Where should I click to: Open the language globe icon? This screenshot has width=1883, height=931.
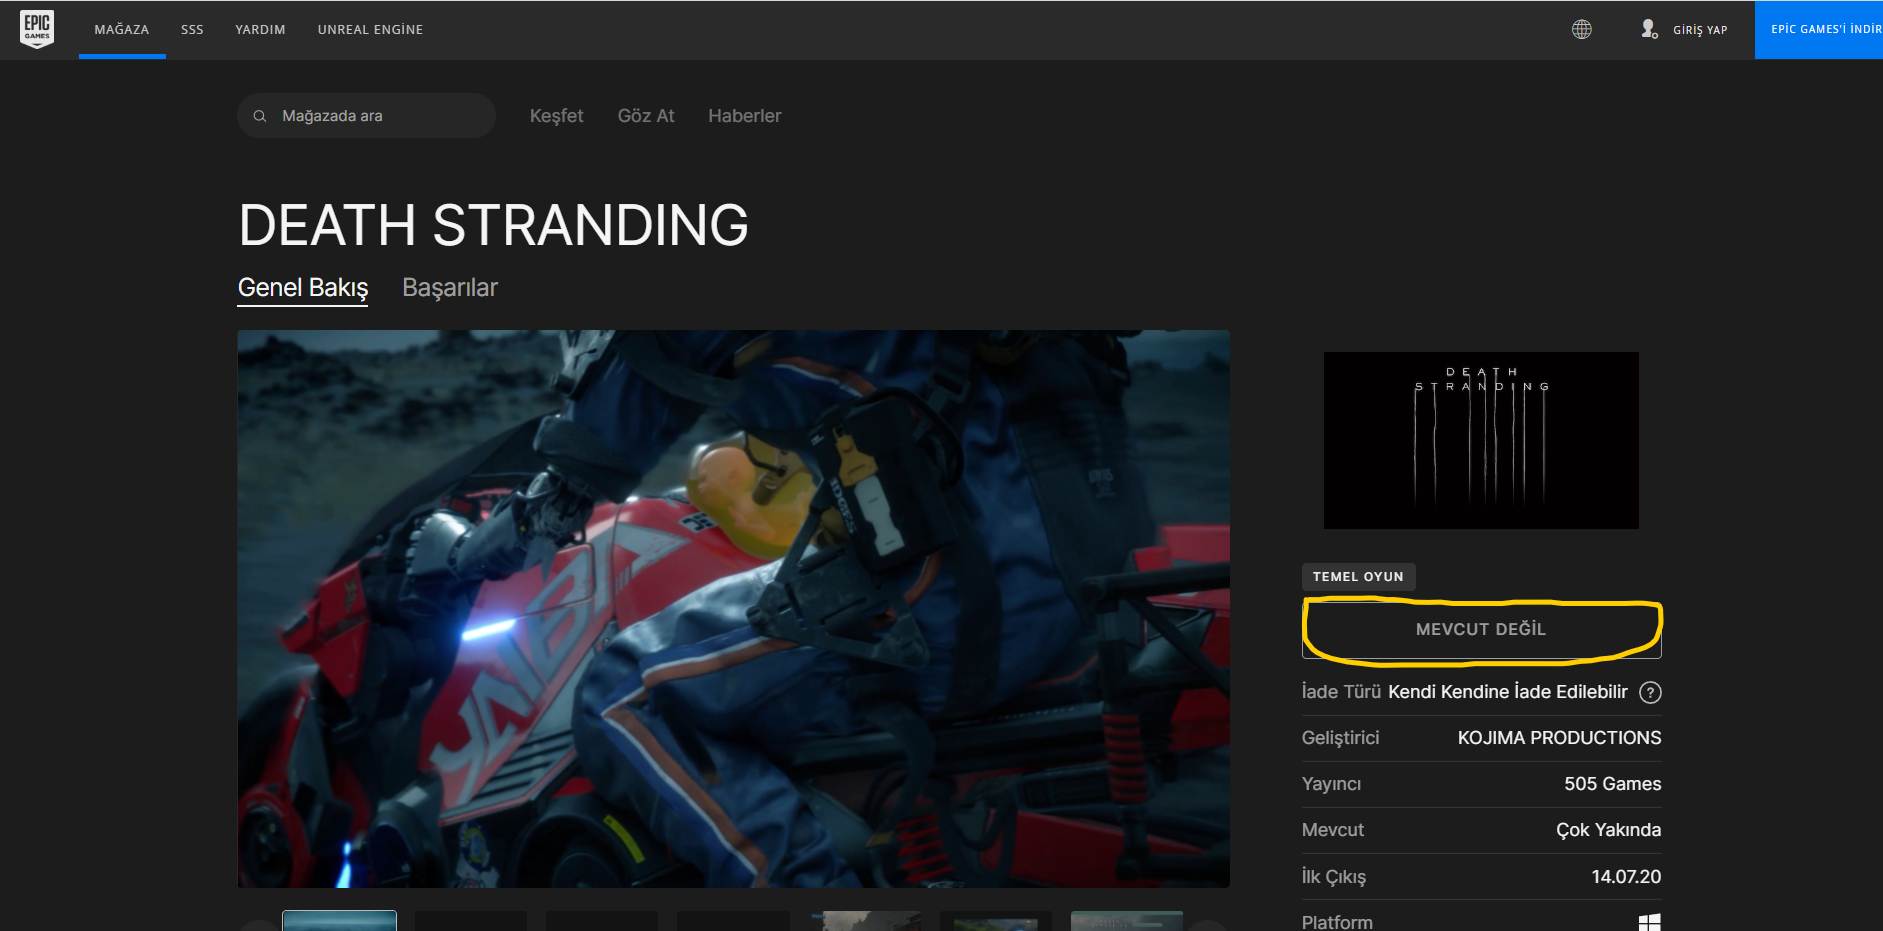(1581, 30)
